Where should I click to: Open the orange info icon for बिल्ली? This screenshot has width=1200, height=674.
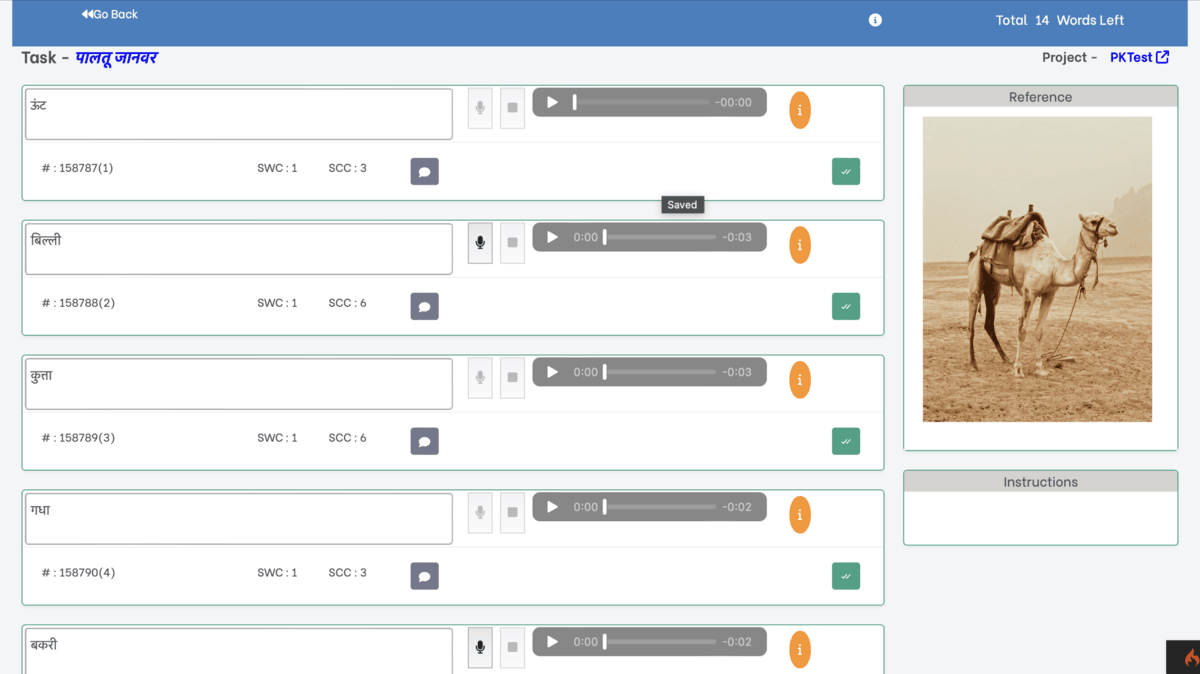(800, 245)
